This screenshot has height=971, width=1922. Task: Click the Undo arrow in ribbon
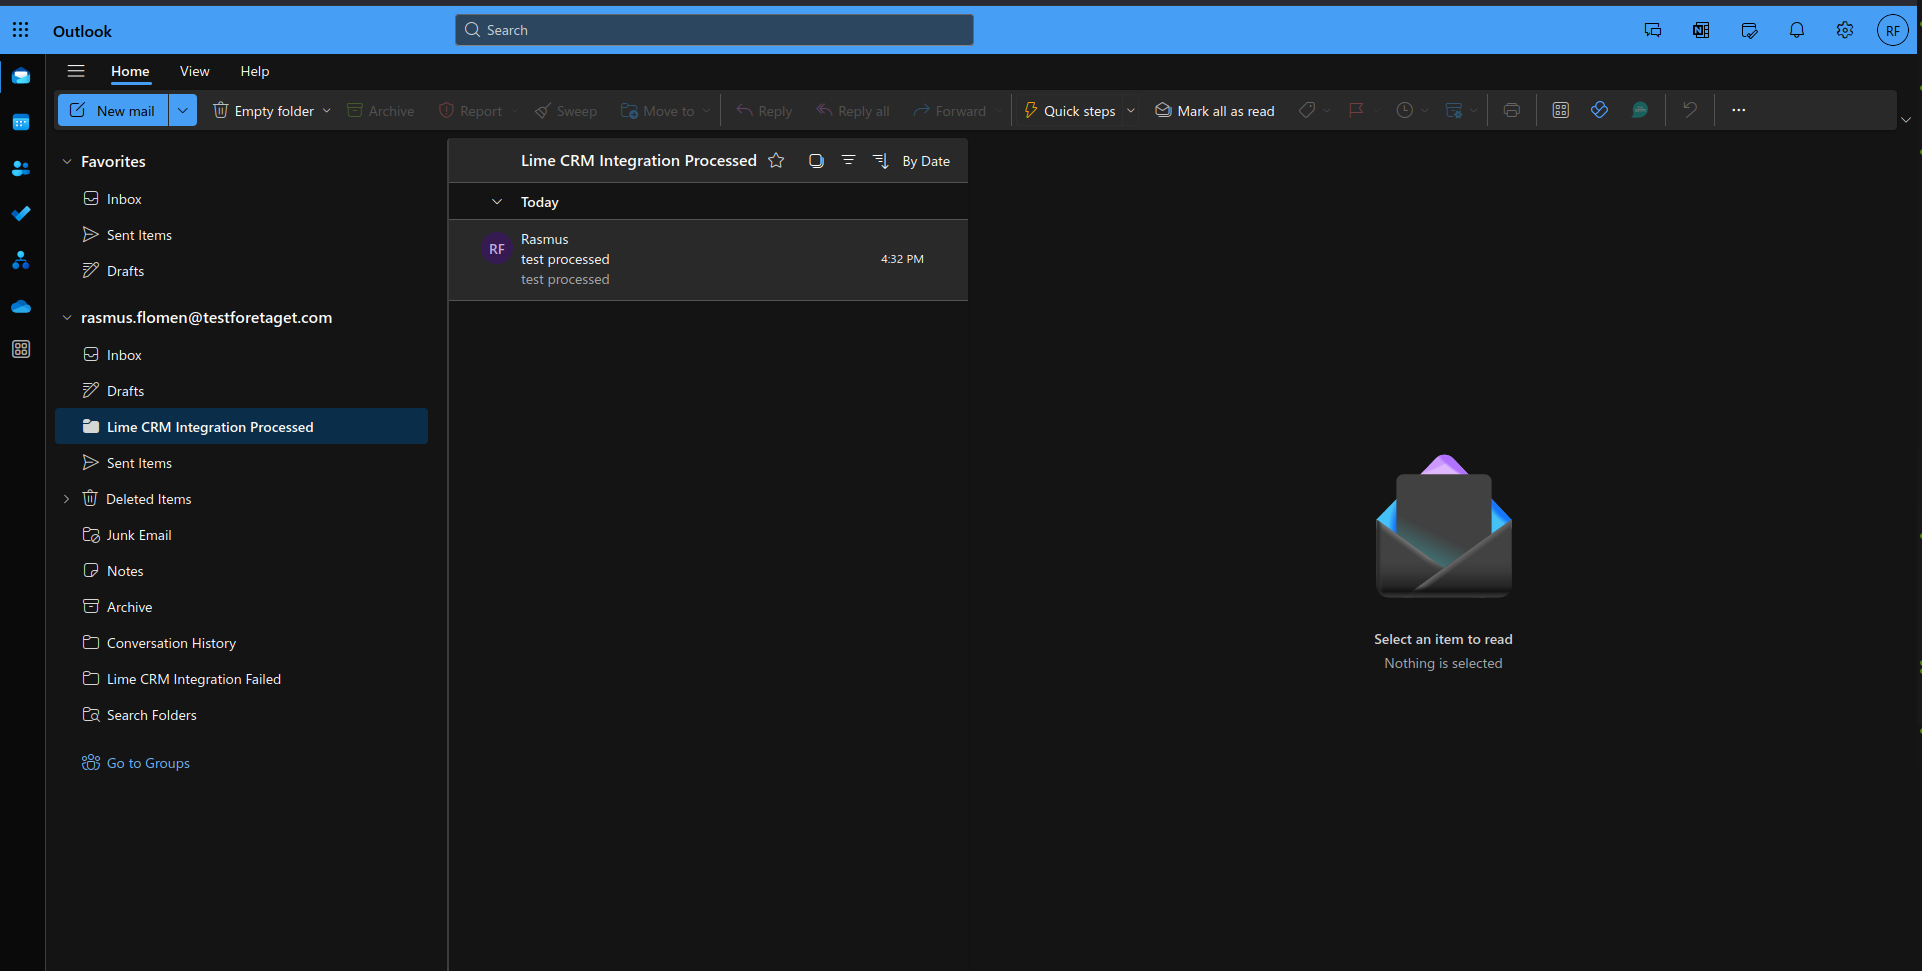[1690, 110]
